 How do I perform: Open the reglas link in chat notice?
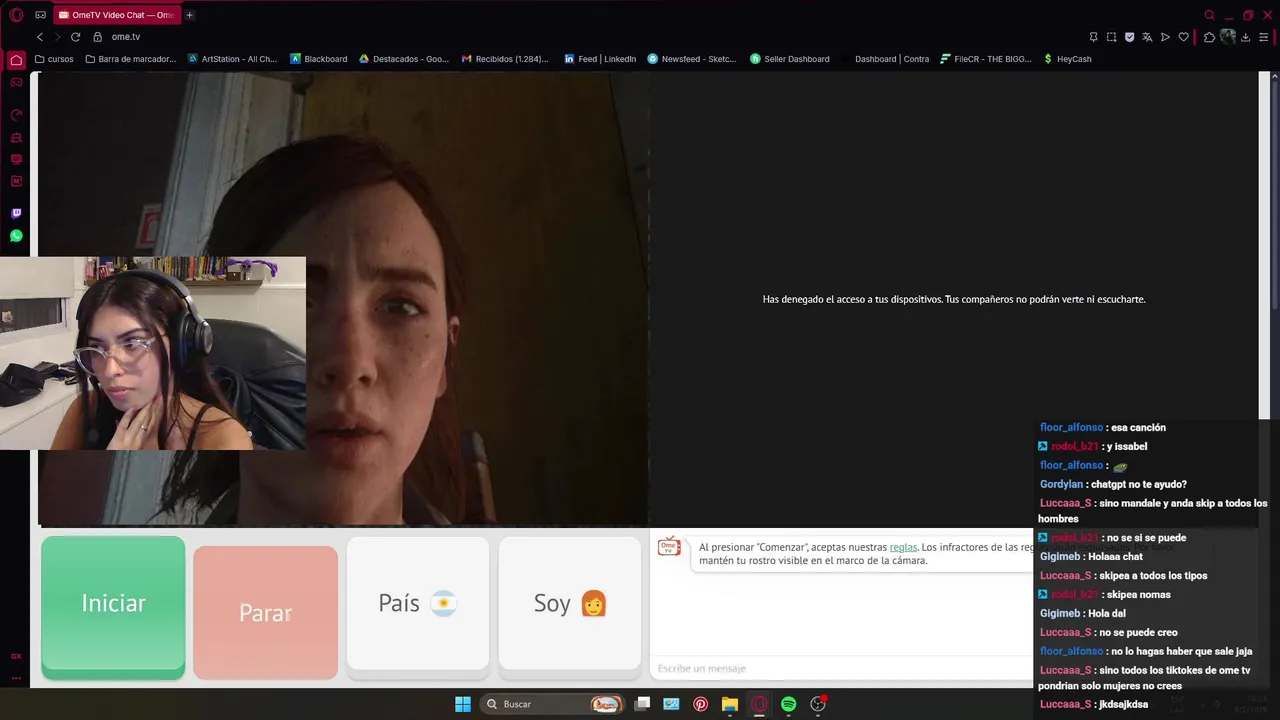click(x=903, y=547)
